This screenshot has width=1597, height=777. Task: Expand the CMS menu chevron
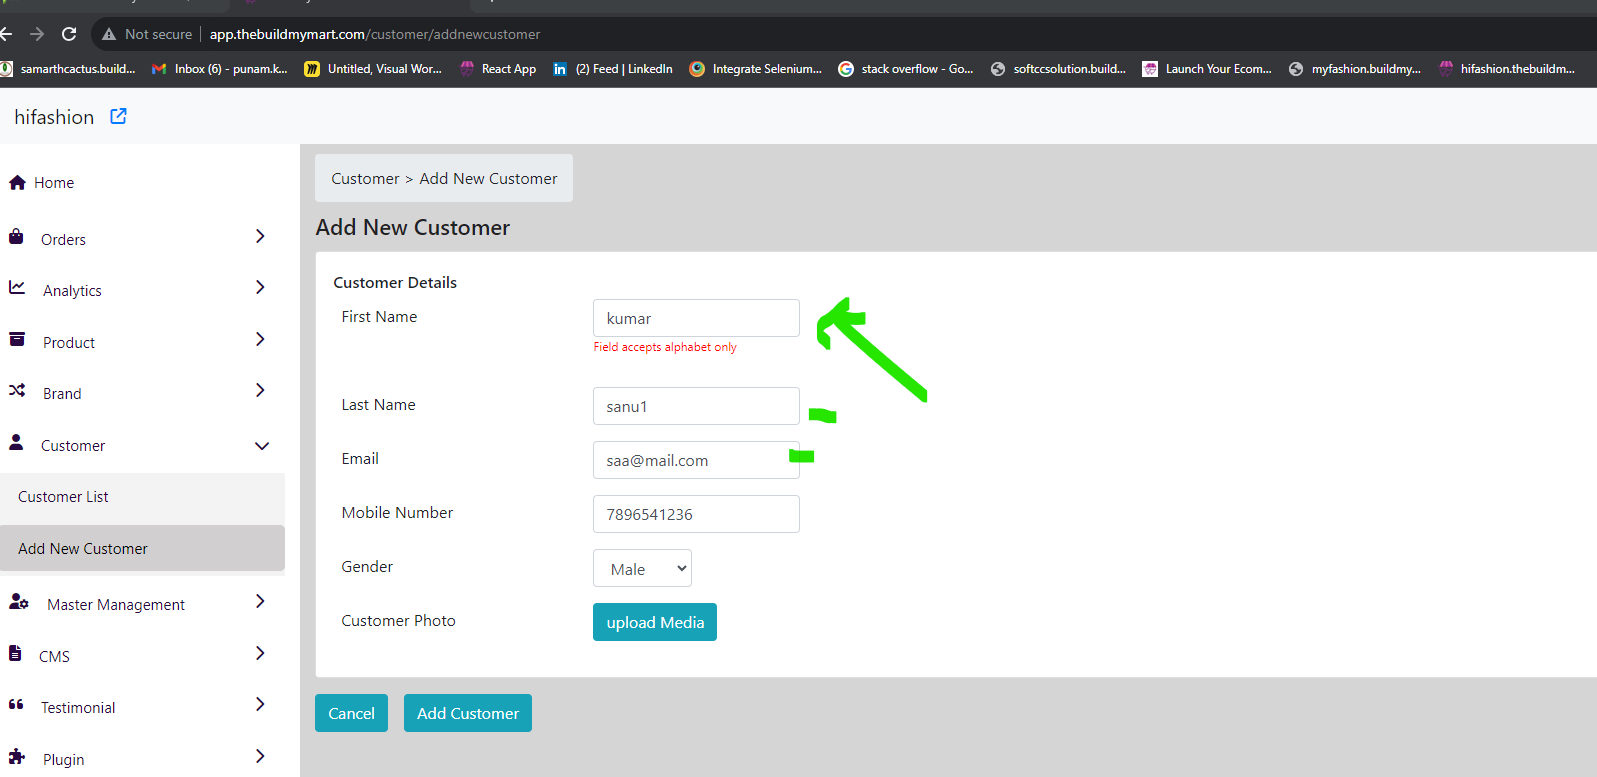260,653
